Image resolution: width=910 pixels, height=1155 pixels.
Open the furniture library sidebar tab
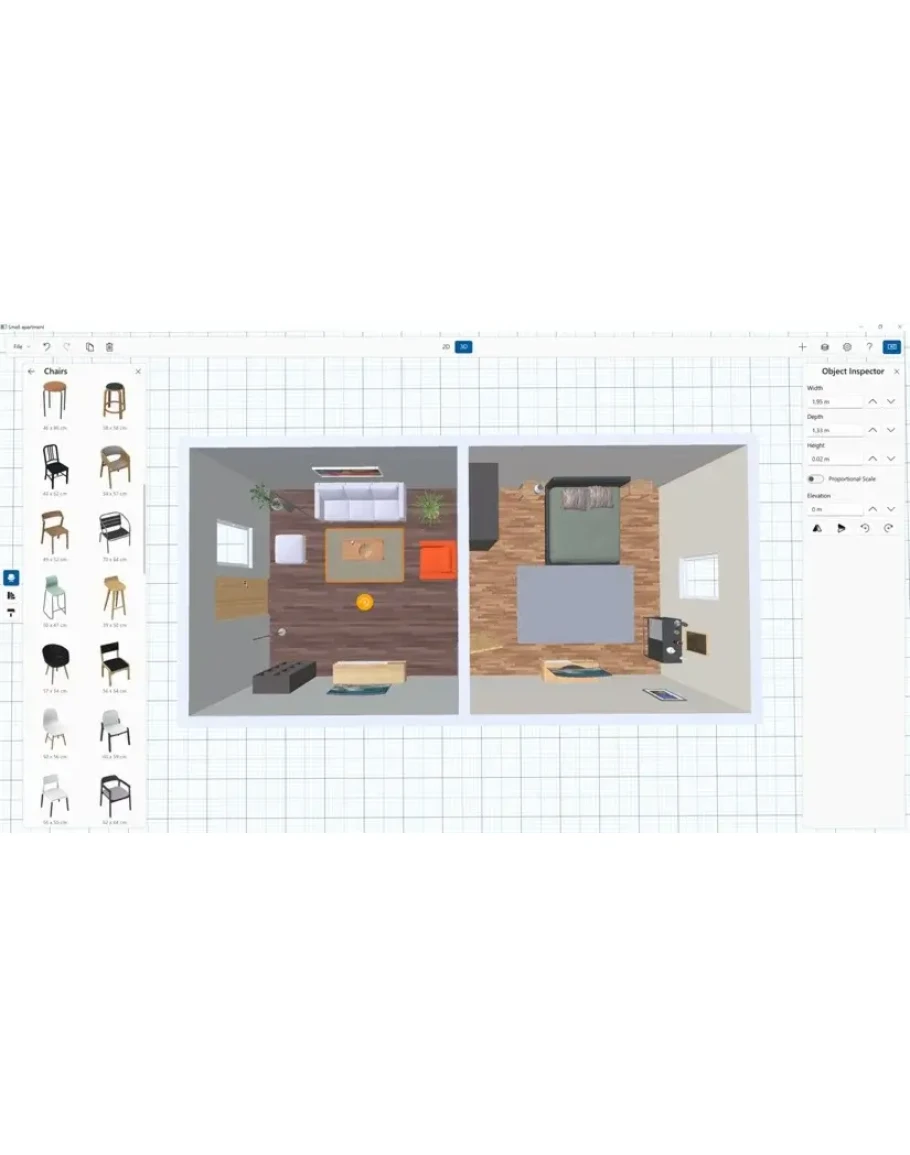11,578
